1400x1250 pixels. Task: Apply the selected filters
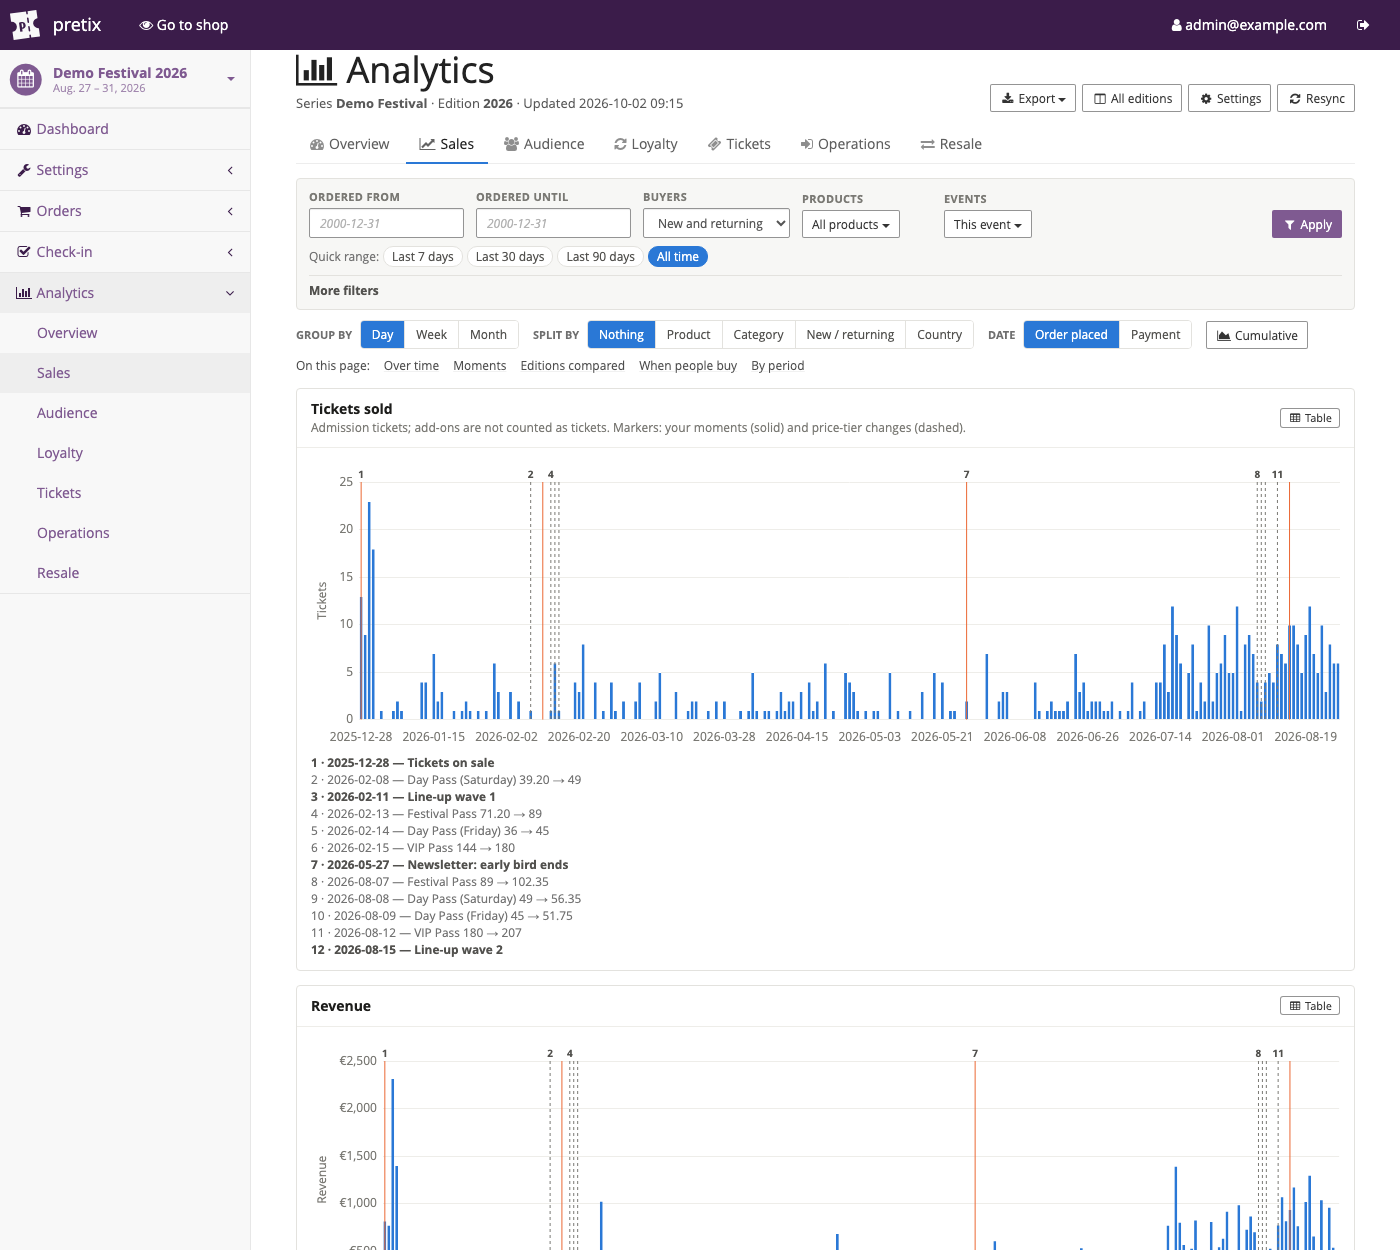(1306, 224)
